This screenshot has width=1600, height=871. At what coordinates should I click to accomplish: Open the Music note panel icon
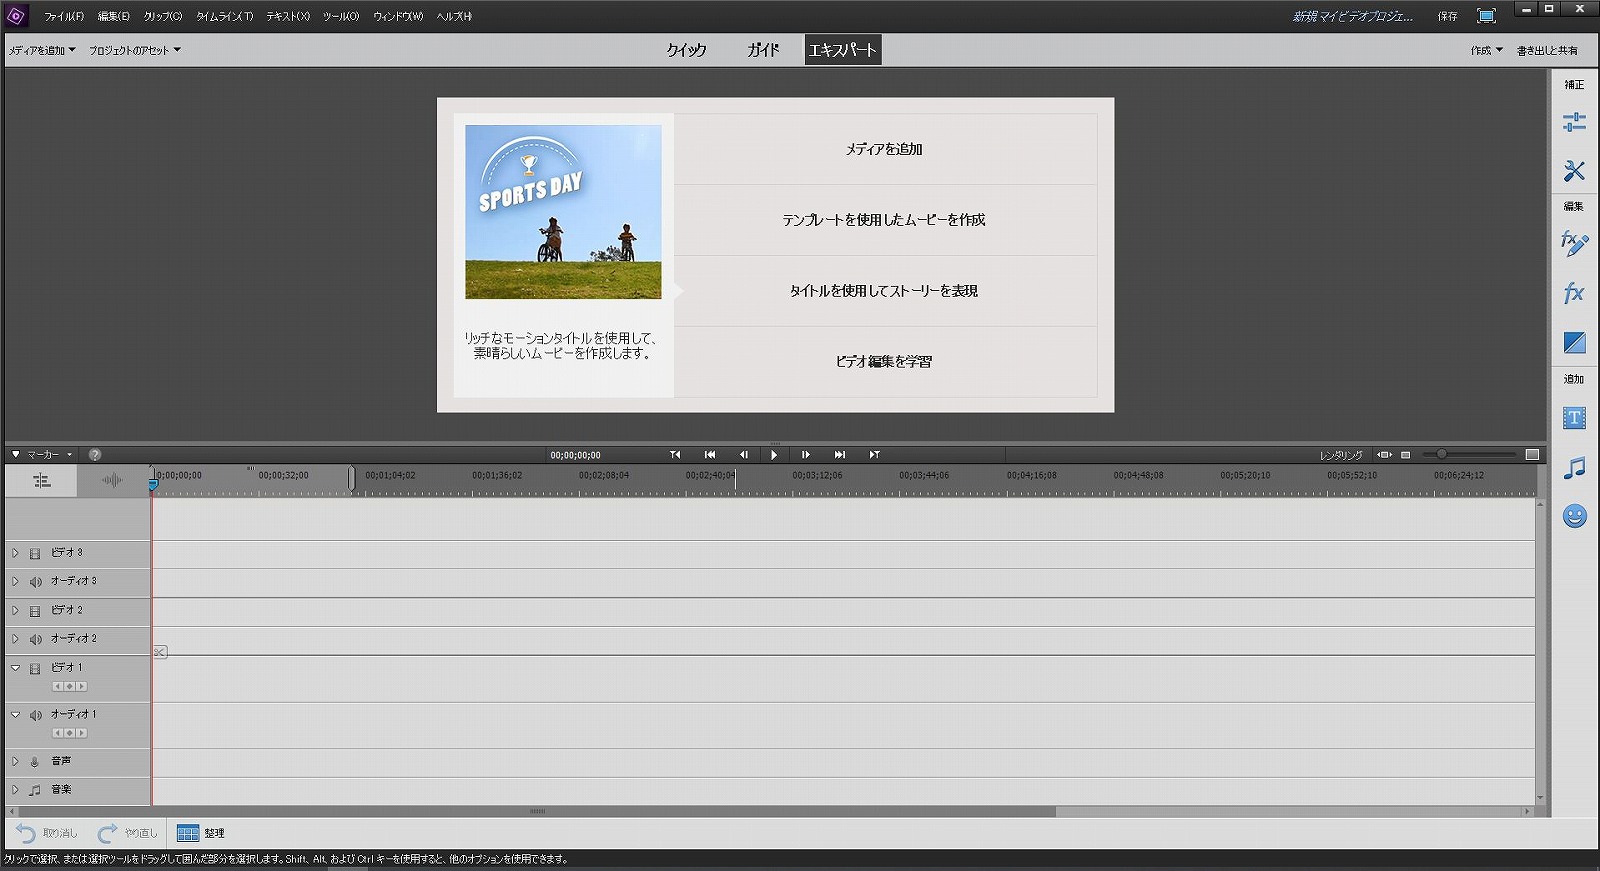[1574, 468]
